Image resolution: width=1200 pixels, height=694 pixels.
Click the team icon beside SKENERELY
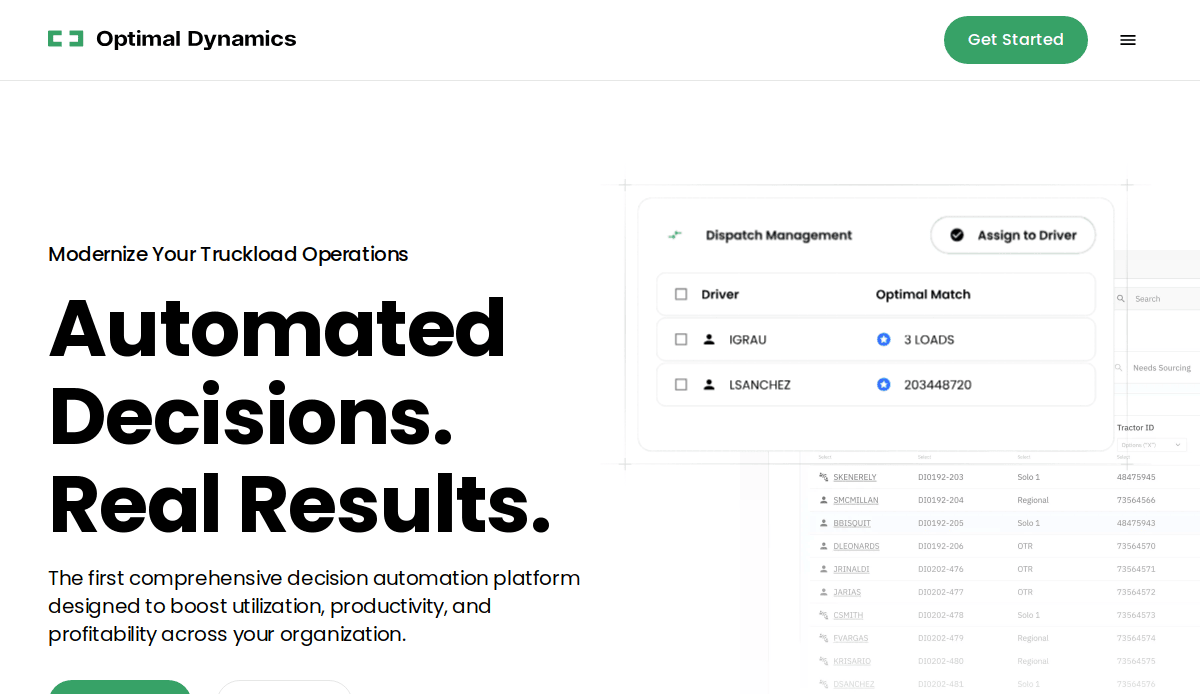823,477
